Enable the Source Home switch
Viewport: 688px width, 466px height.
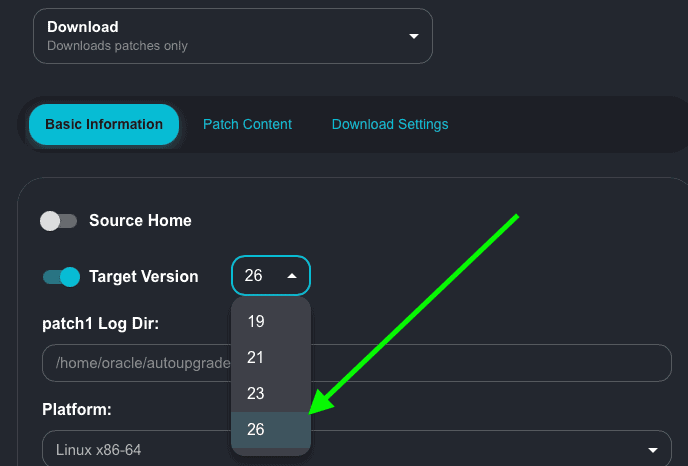(59, 221)
